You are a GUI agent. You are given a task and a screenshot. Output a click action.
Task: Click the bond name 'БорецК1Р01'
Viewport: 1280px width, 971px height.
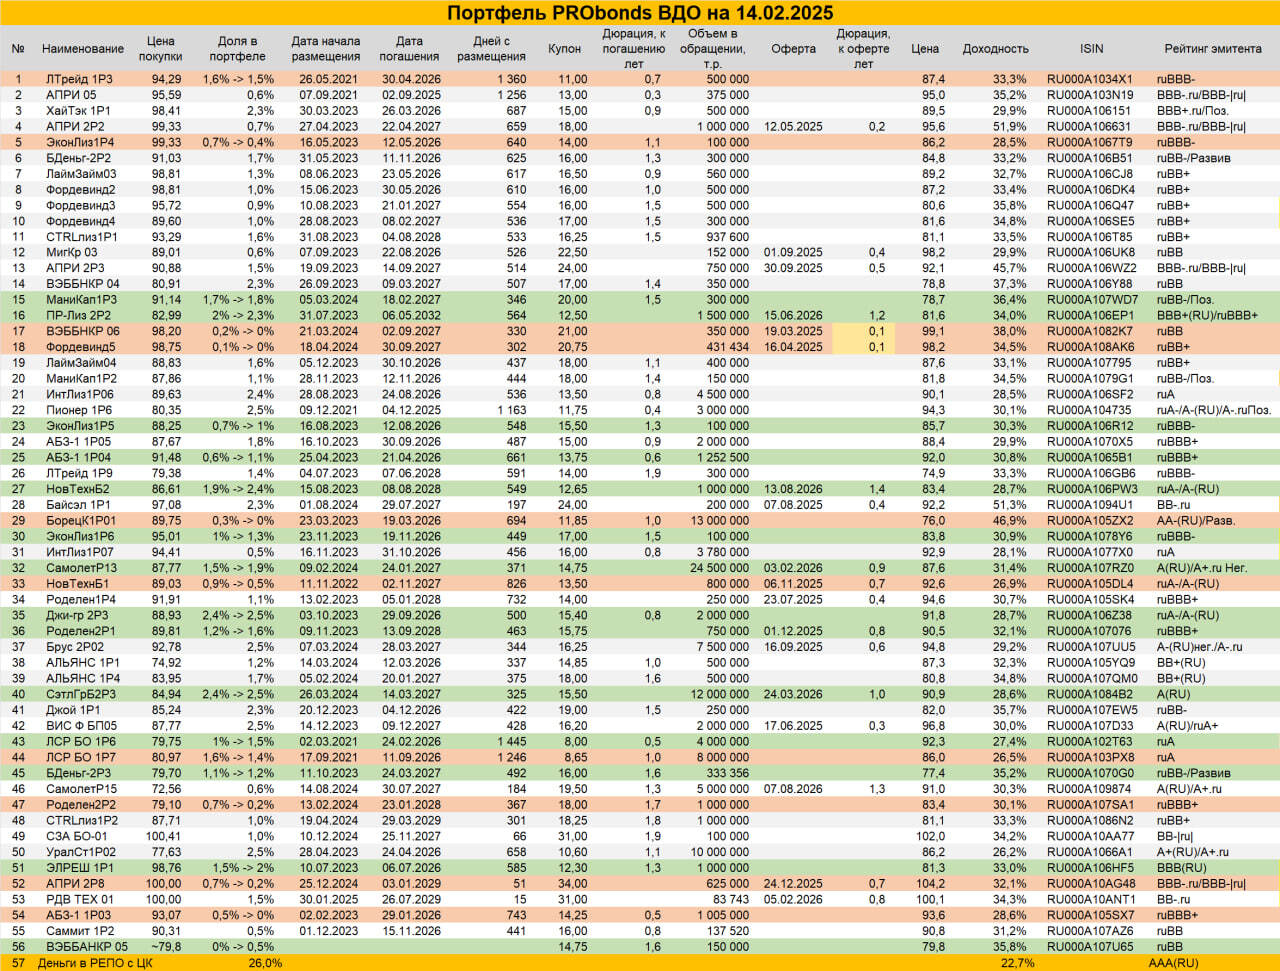pos(81,521)
